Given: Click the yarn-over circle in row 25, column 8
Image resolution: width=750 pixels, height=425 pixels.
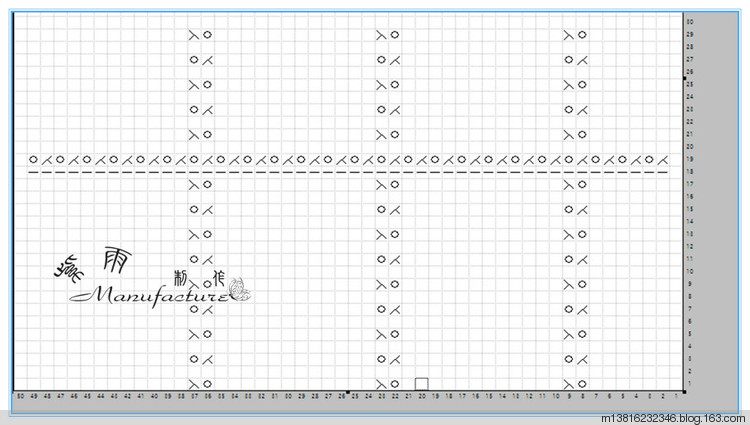Looking at the screenshot, I should [x=582, y=85].
